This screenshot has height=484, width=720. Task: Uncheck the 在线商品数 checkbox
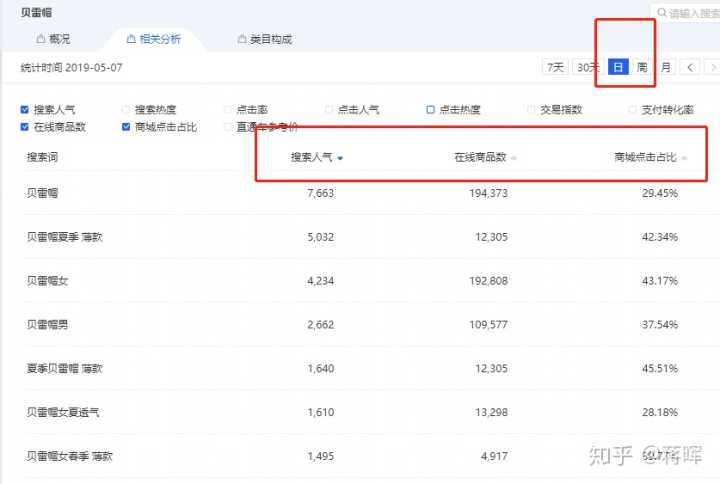pos(25,127)
